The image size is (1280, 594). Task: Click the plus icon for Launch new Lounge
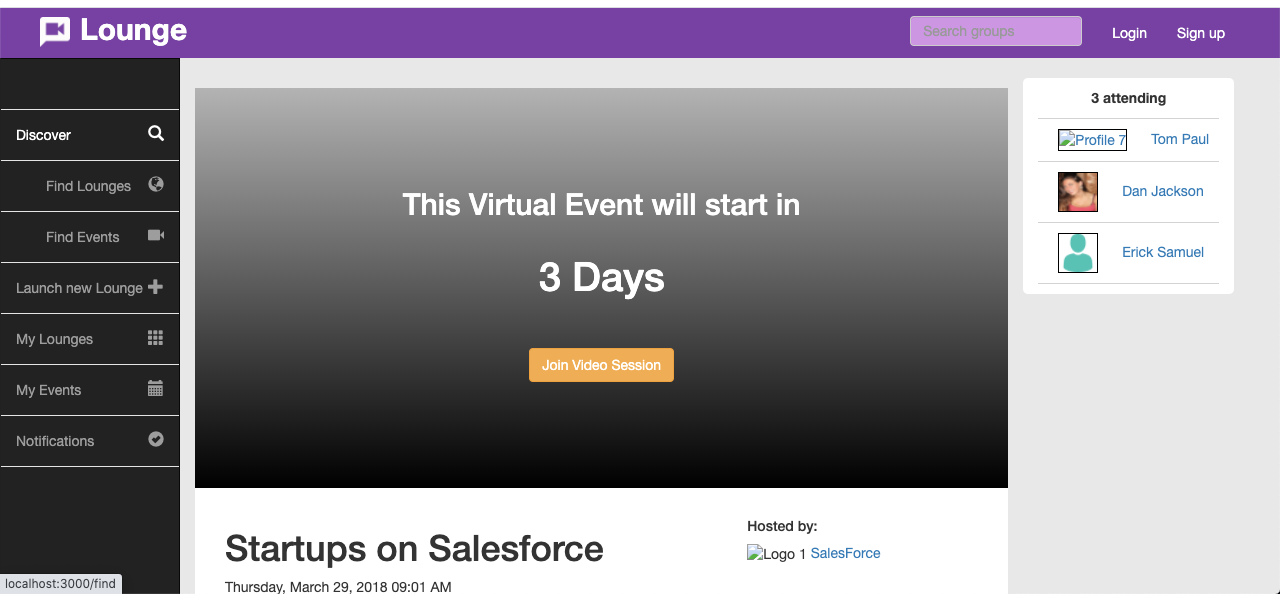(x=155, y=286)
